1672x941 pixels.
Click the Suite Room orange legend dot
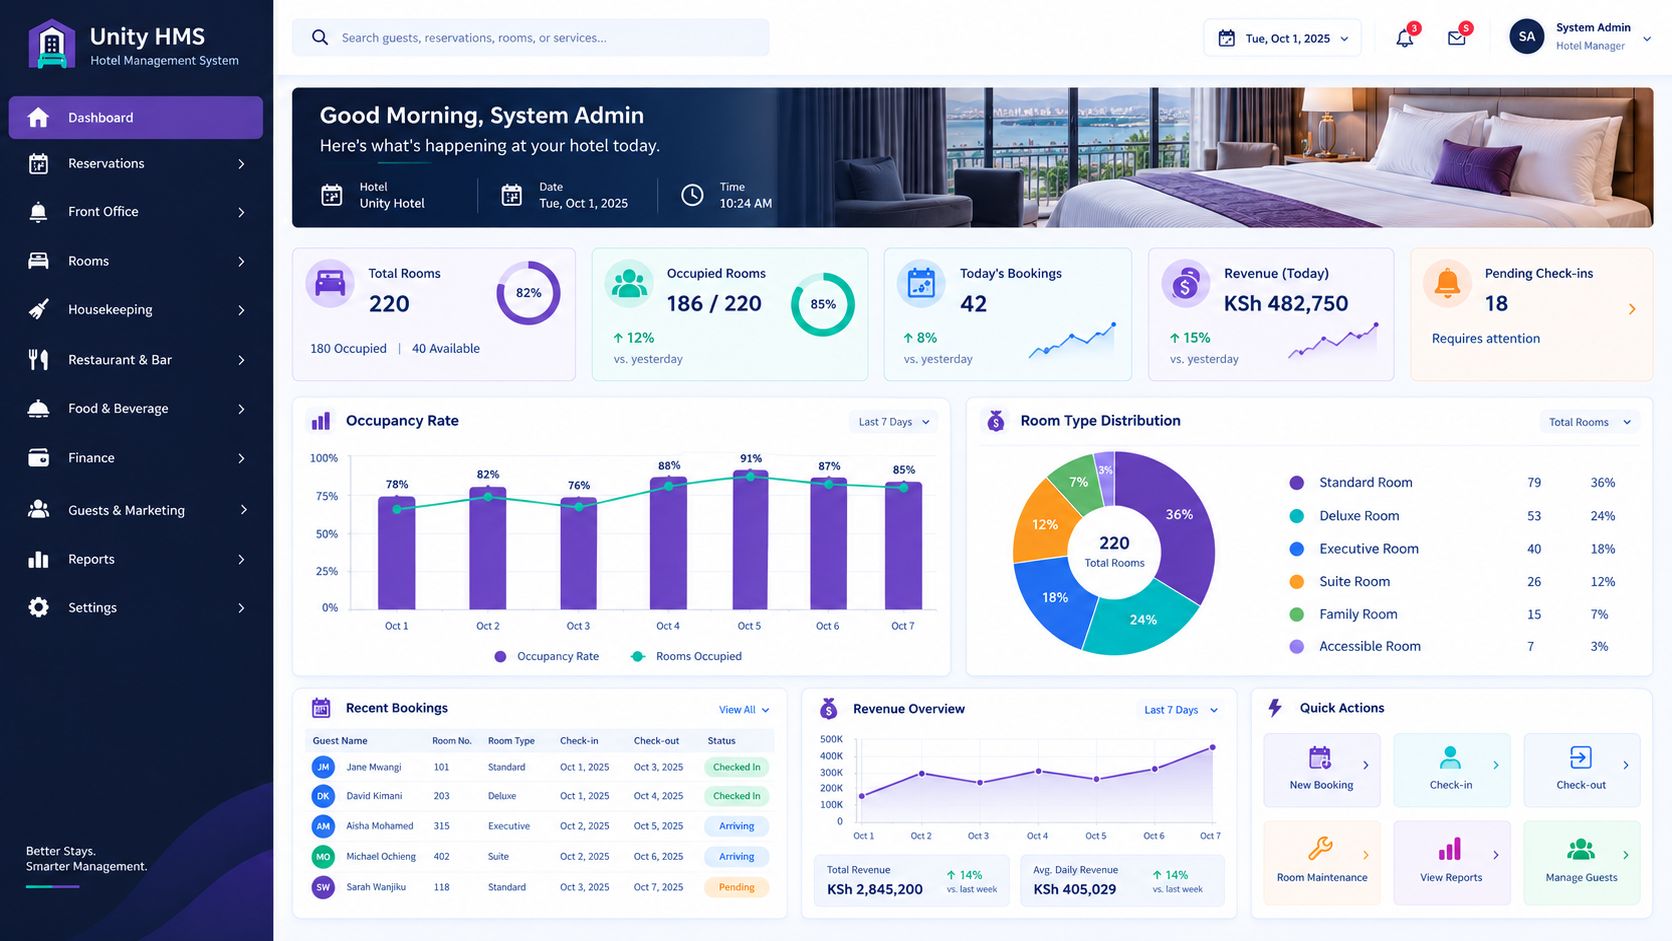point(1297,582)
